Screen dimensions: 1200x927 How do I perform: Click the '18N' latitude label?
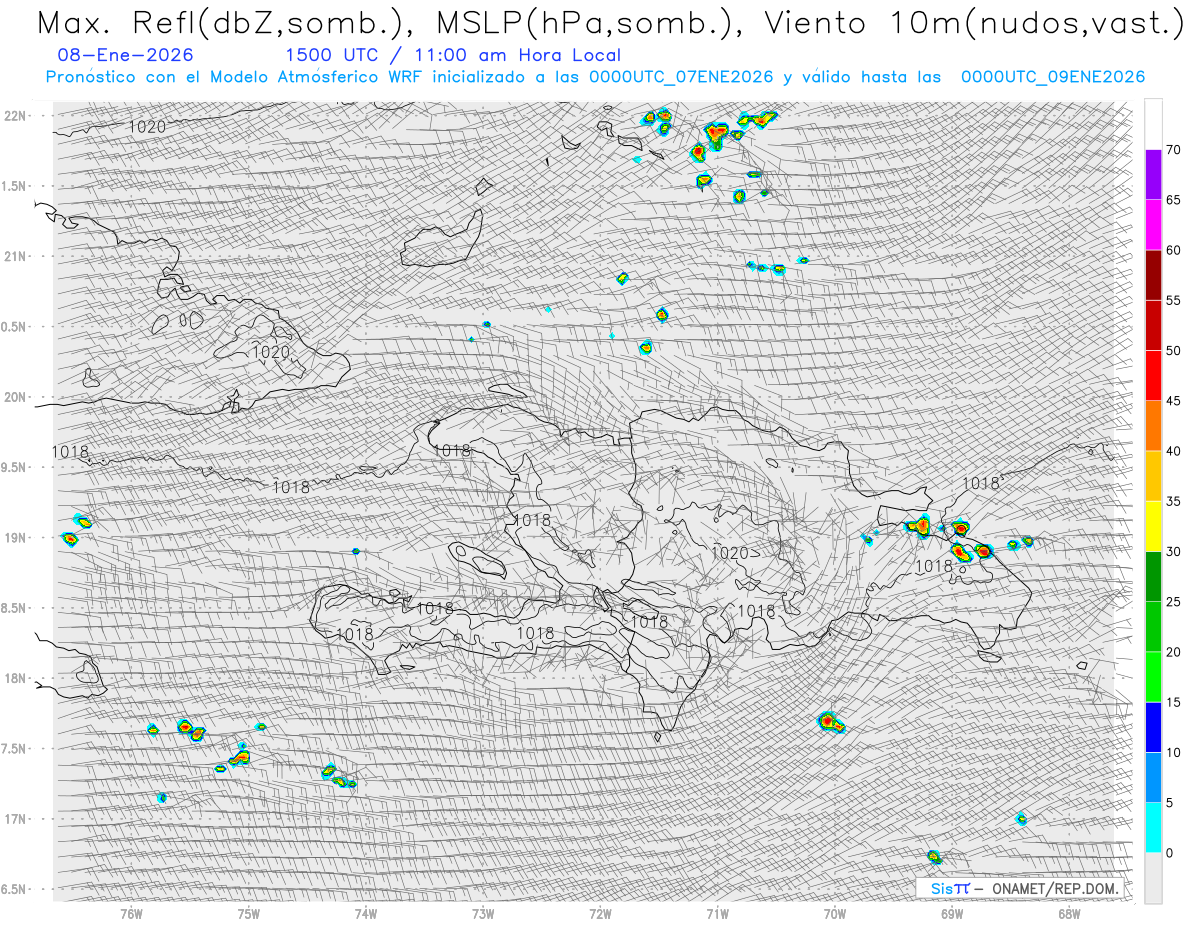pos(15,678)
